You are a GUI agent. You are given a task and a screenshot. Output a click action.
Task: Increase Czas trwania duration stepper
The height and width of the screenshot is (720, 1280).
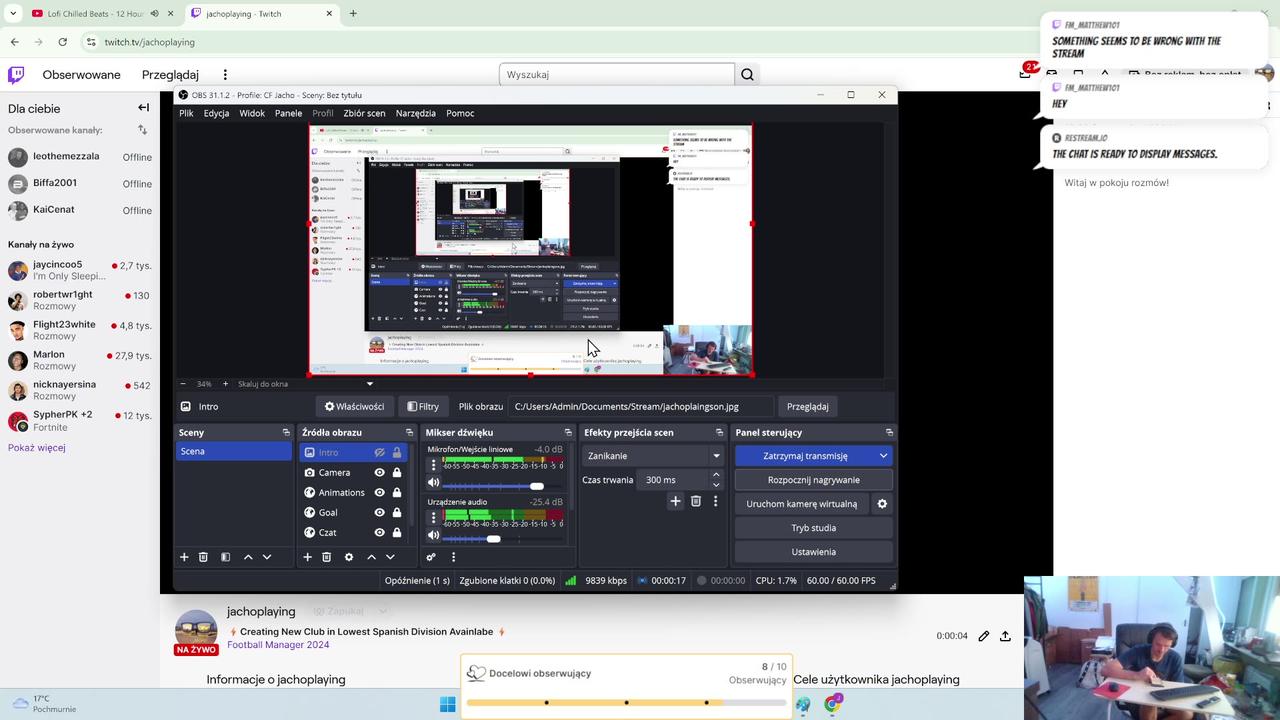click(716, 475)
